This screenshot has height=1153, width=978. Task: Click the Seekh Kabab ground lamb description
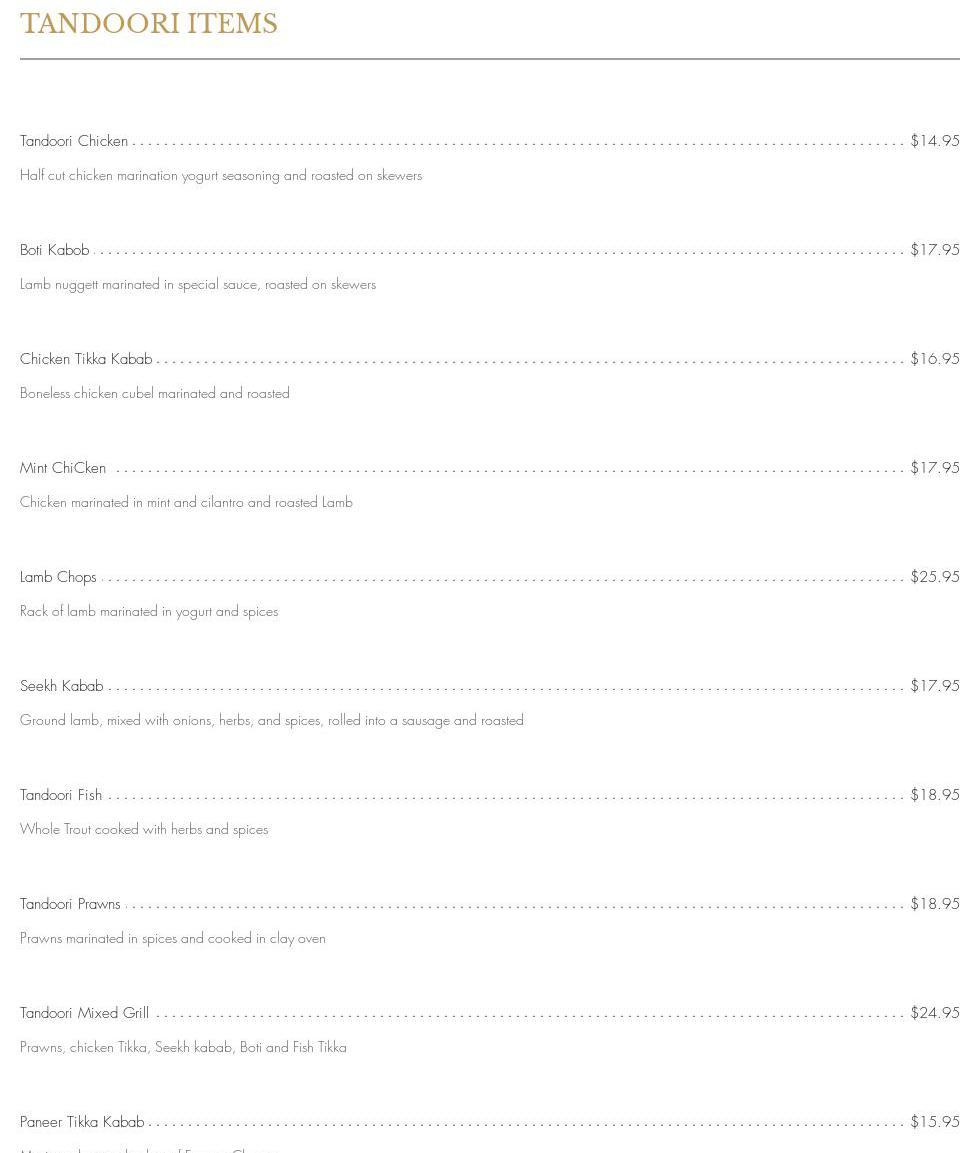tap(272, 721)
